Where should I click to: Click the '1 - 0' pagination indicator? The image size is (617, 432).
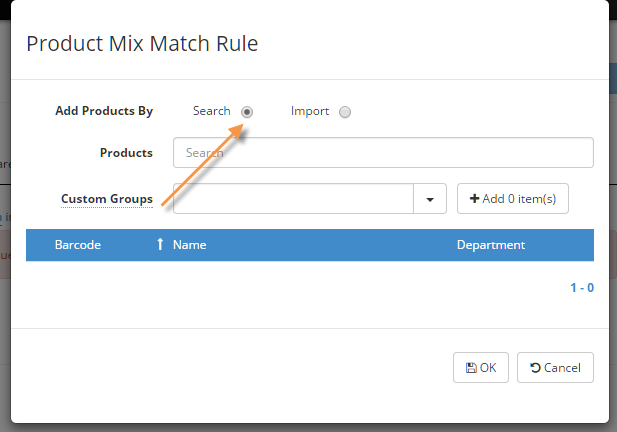point(582,287)
